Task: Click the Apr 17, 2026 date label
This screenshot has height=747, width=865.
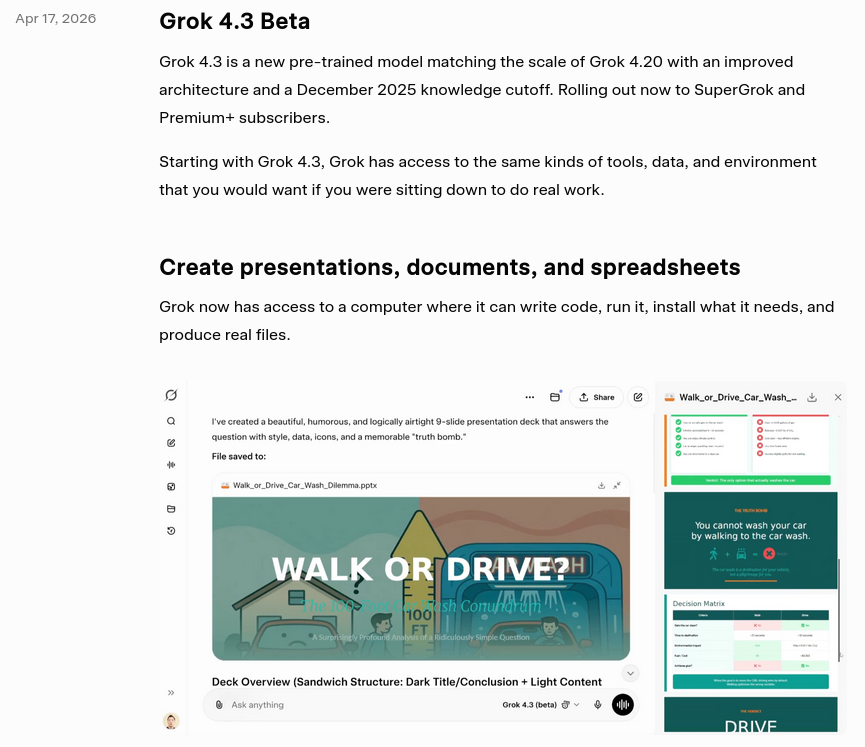Action: point(56,19)
